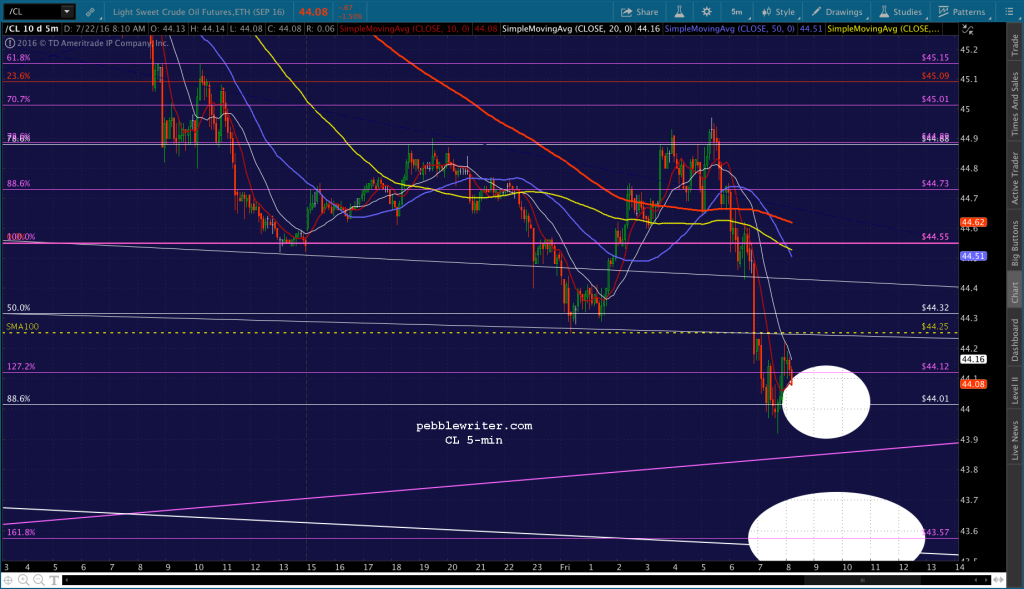Click the zoom in magnifier icon

point(24,580)
